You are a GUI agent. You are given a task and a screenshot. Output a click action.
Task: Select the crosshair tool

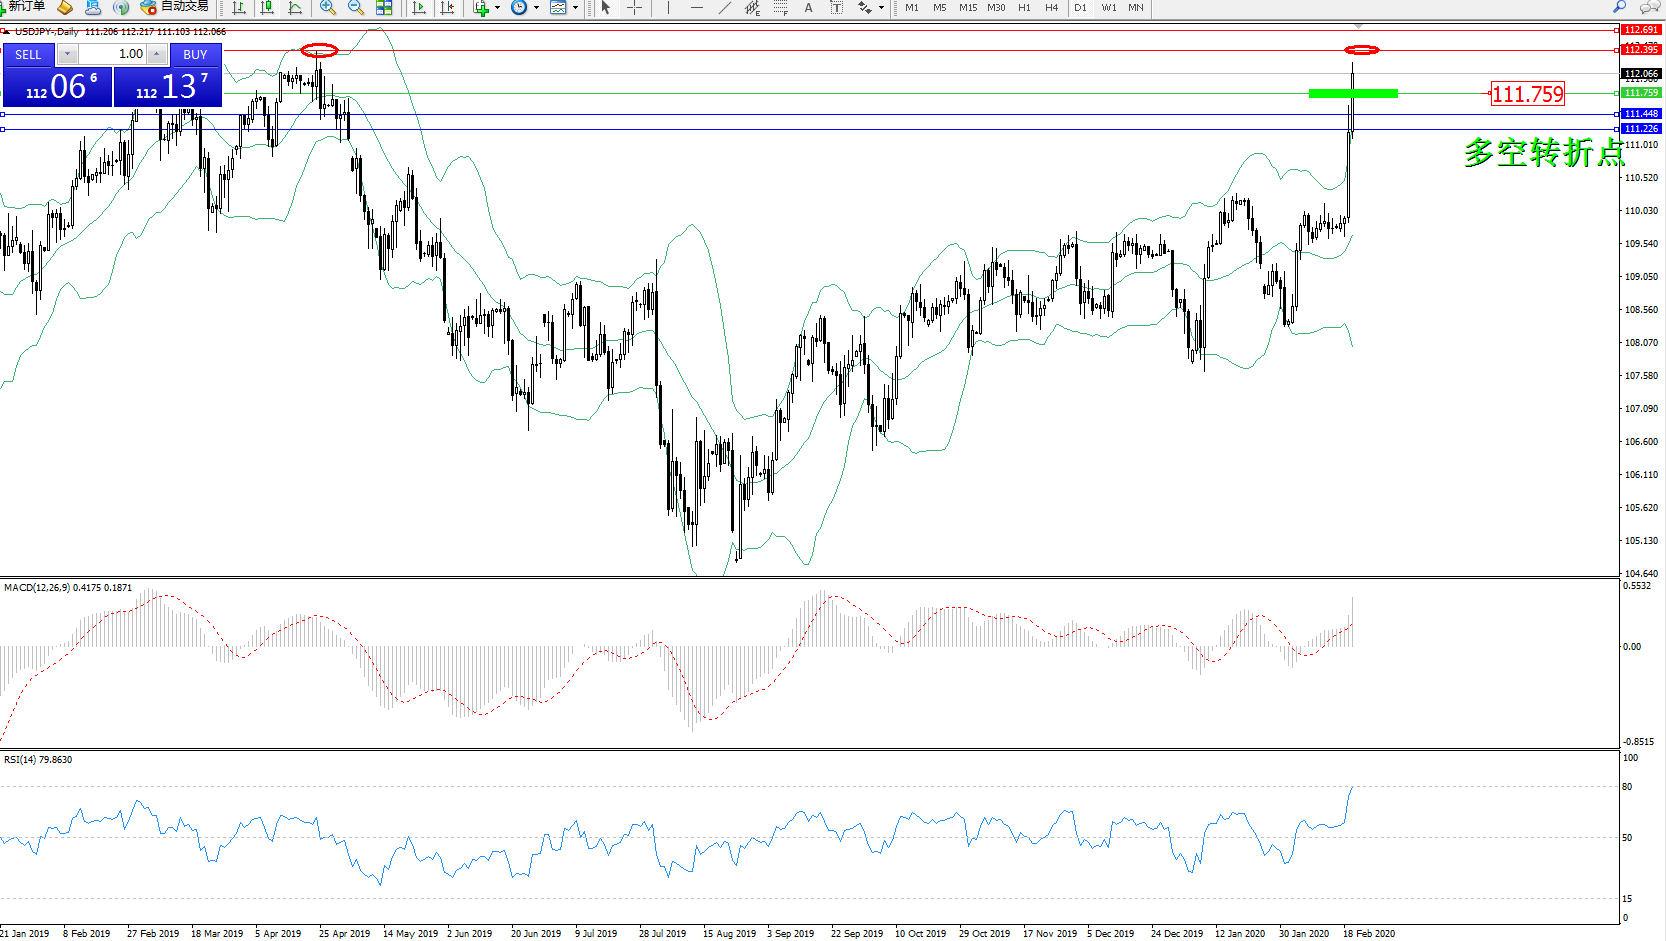pyautogui.click(x=634, y=8)
